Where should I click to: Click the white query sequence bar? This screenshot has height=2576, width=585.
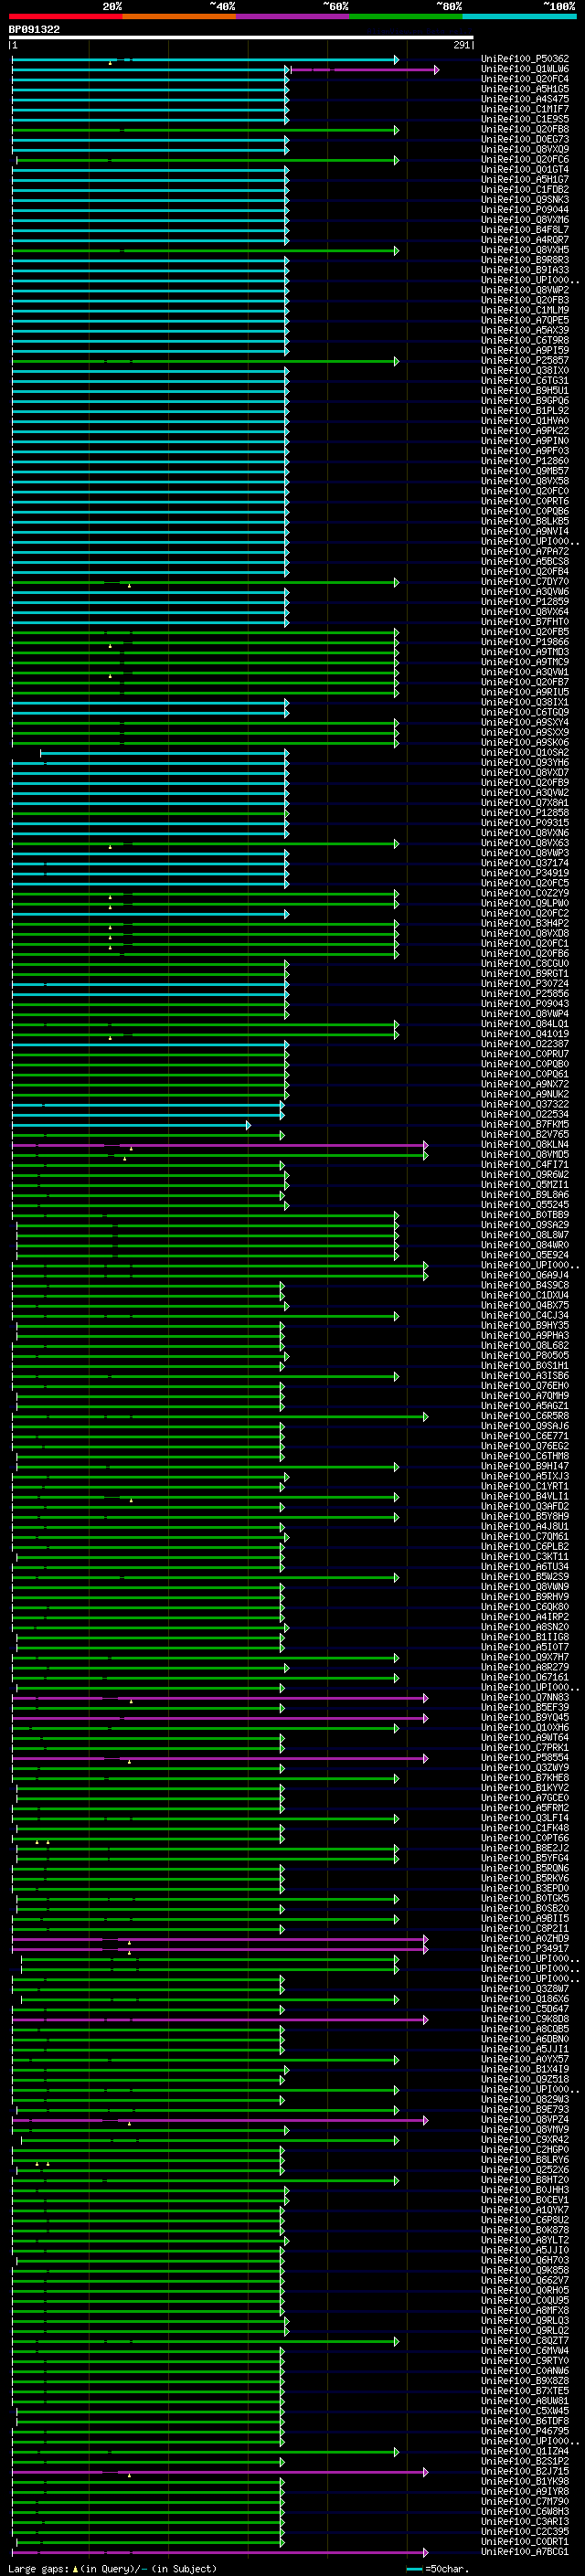[x=241, y=38]
